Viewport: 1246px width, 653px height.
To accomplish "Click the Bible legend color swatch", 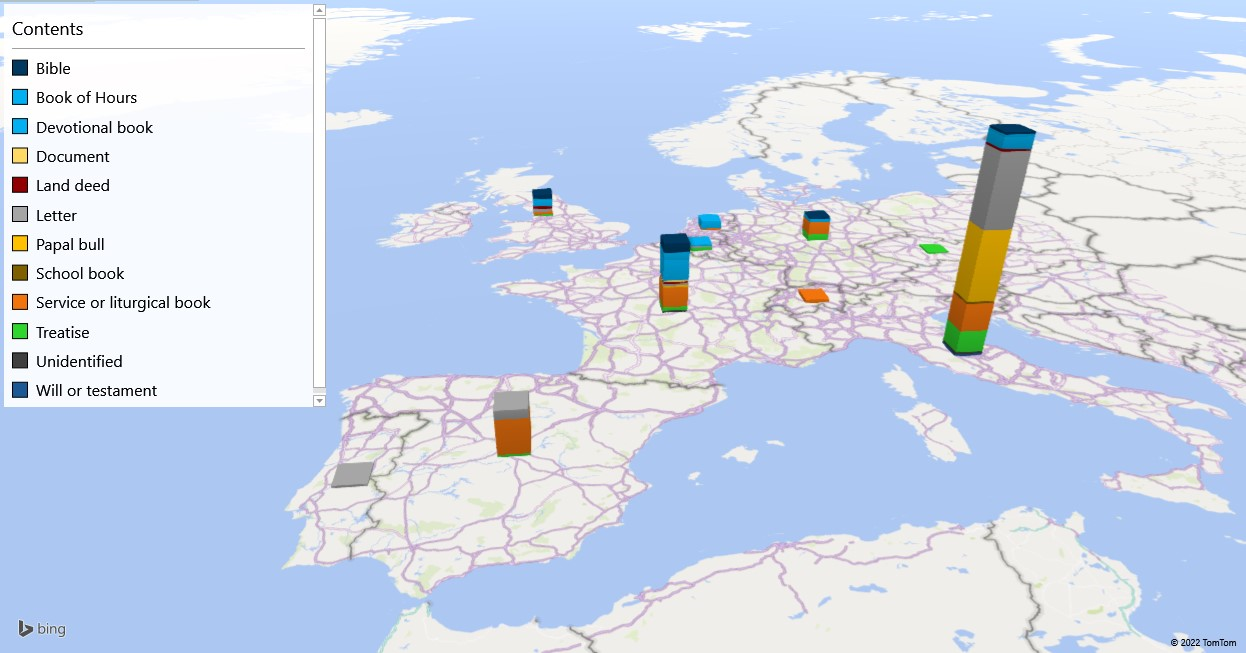I will pyautogui.click(x=20, y=68).
